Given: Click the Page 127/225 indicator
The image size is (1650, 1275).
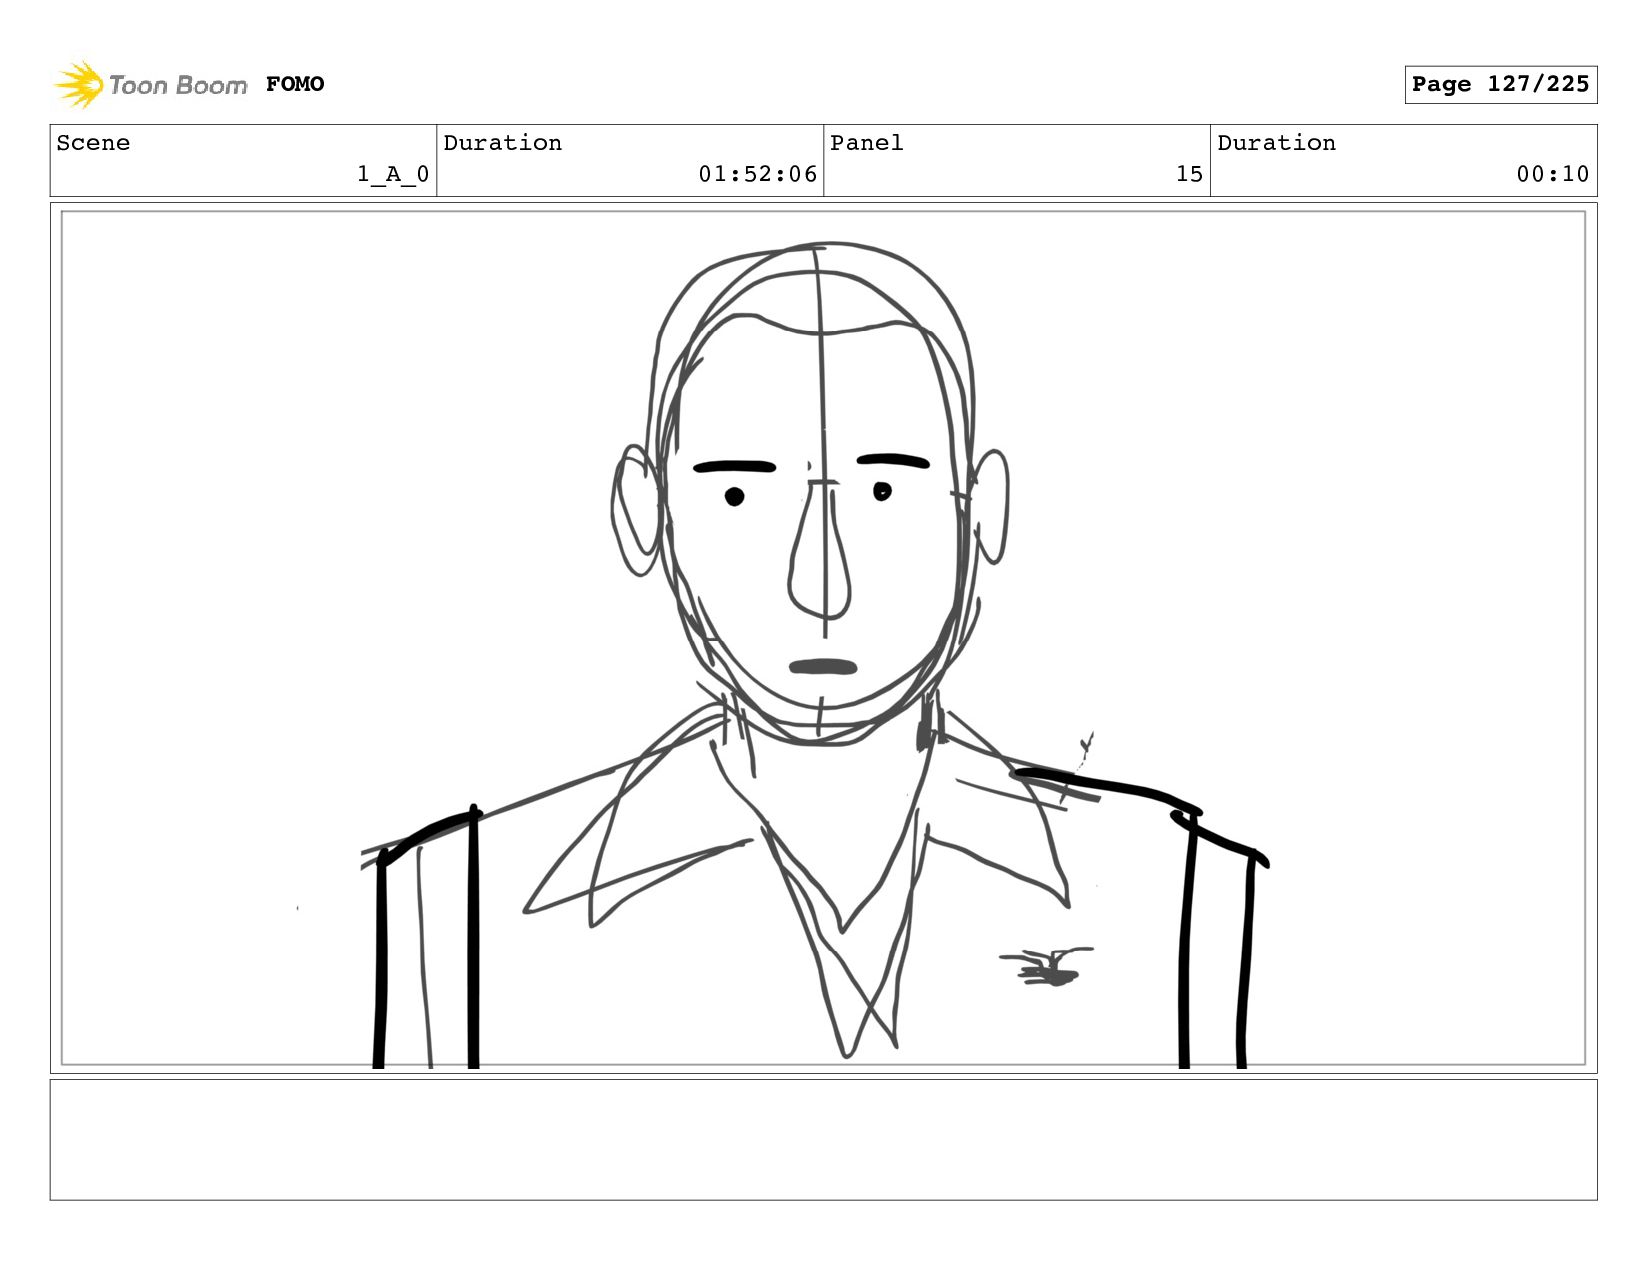Looking at the screenshot, I should click(x=1500, y=84).
